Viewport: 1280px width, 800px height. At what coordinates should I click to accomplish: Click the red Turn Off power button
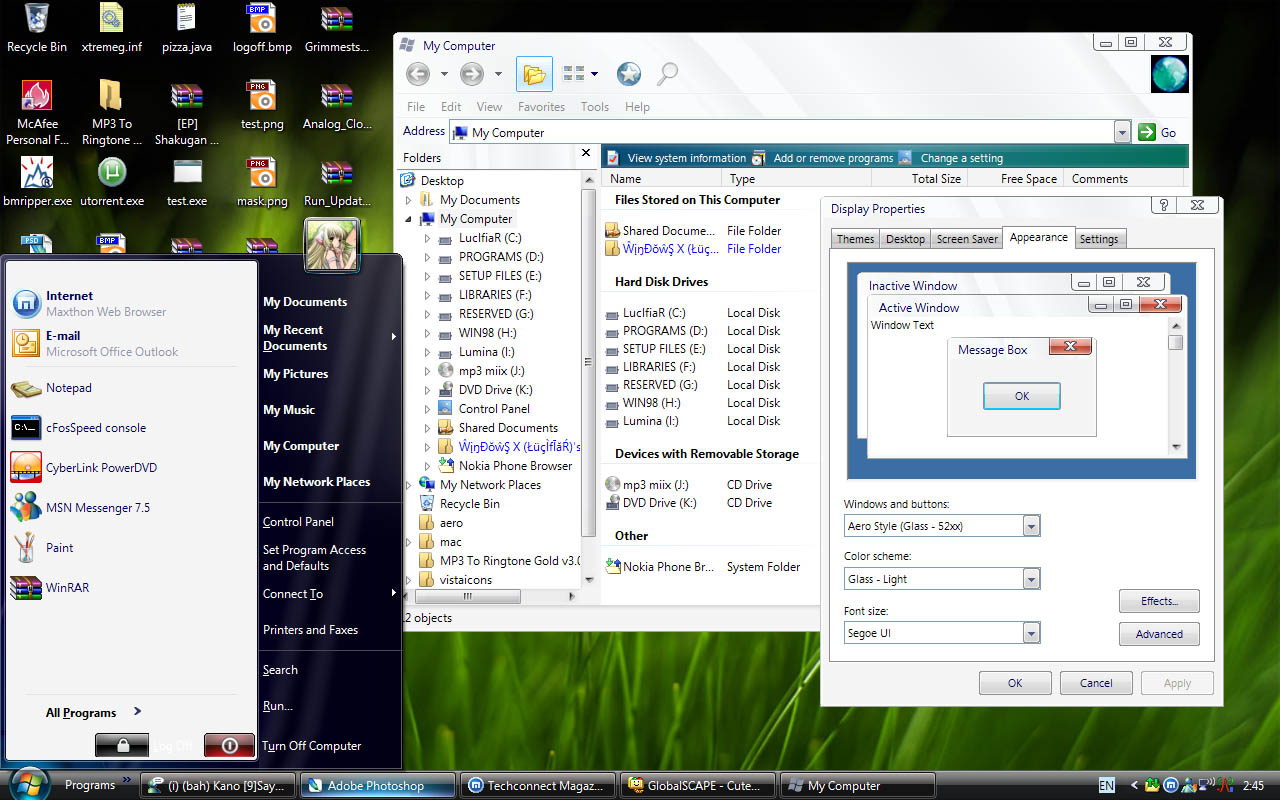tap(229, 745)
